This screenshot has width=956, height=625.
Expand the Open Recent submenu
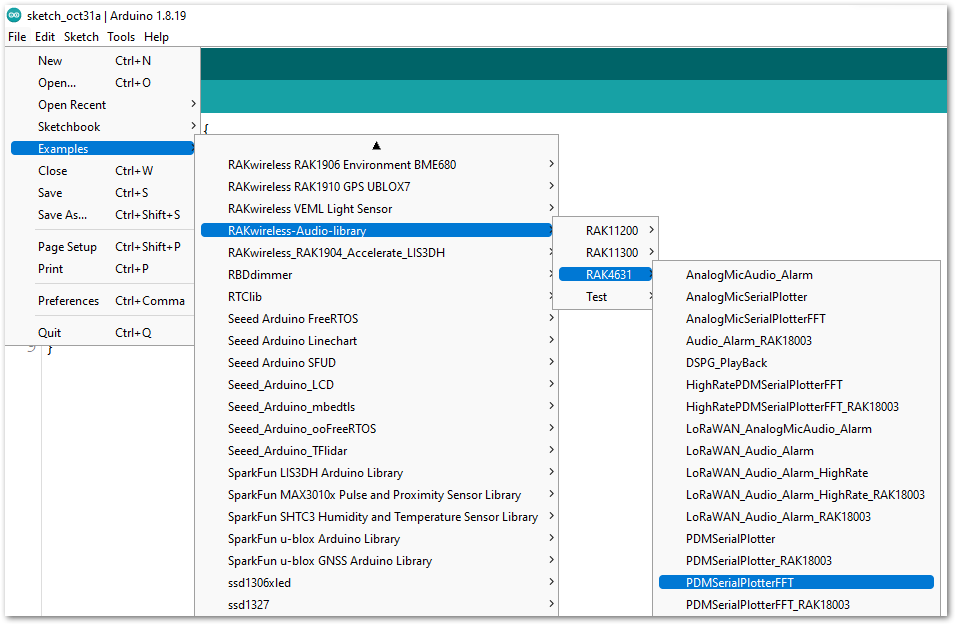point(70,104)
